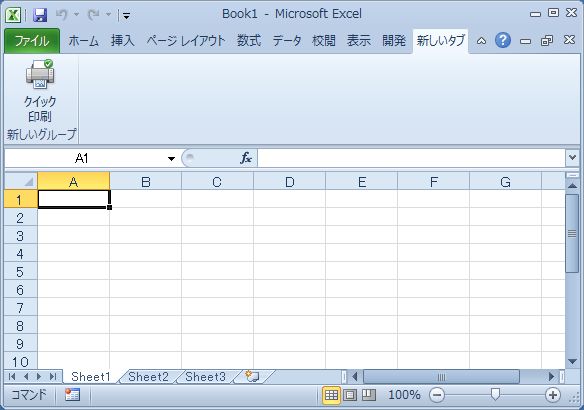The height and width of the screenshot is (410, 584).
Task: Click the Undo arrow icon
Action: pos(61,15)
